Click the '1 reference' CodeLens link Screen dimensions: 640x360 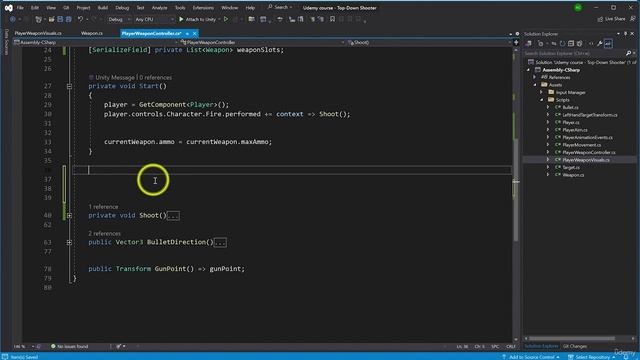(103, 207)
